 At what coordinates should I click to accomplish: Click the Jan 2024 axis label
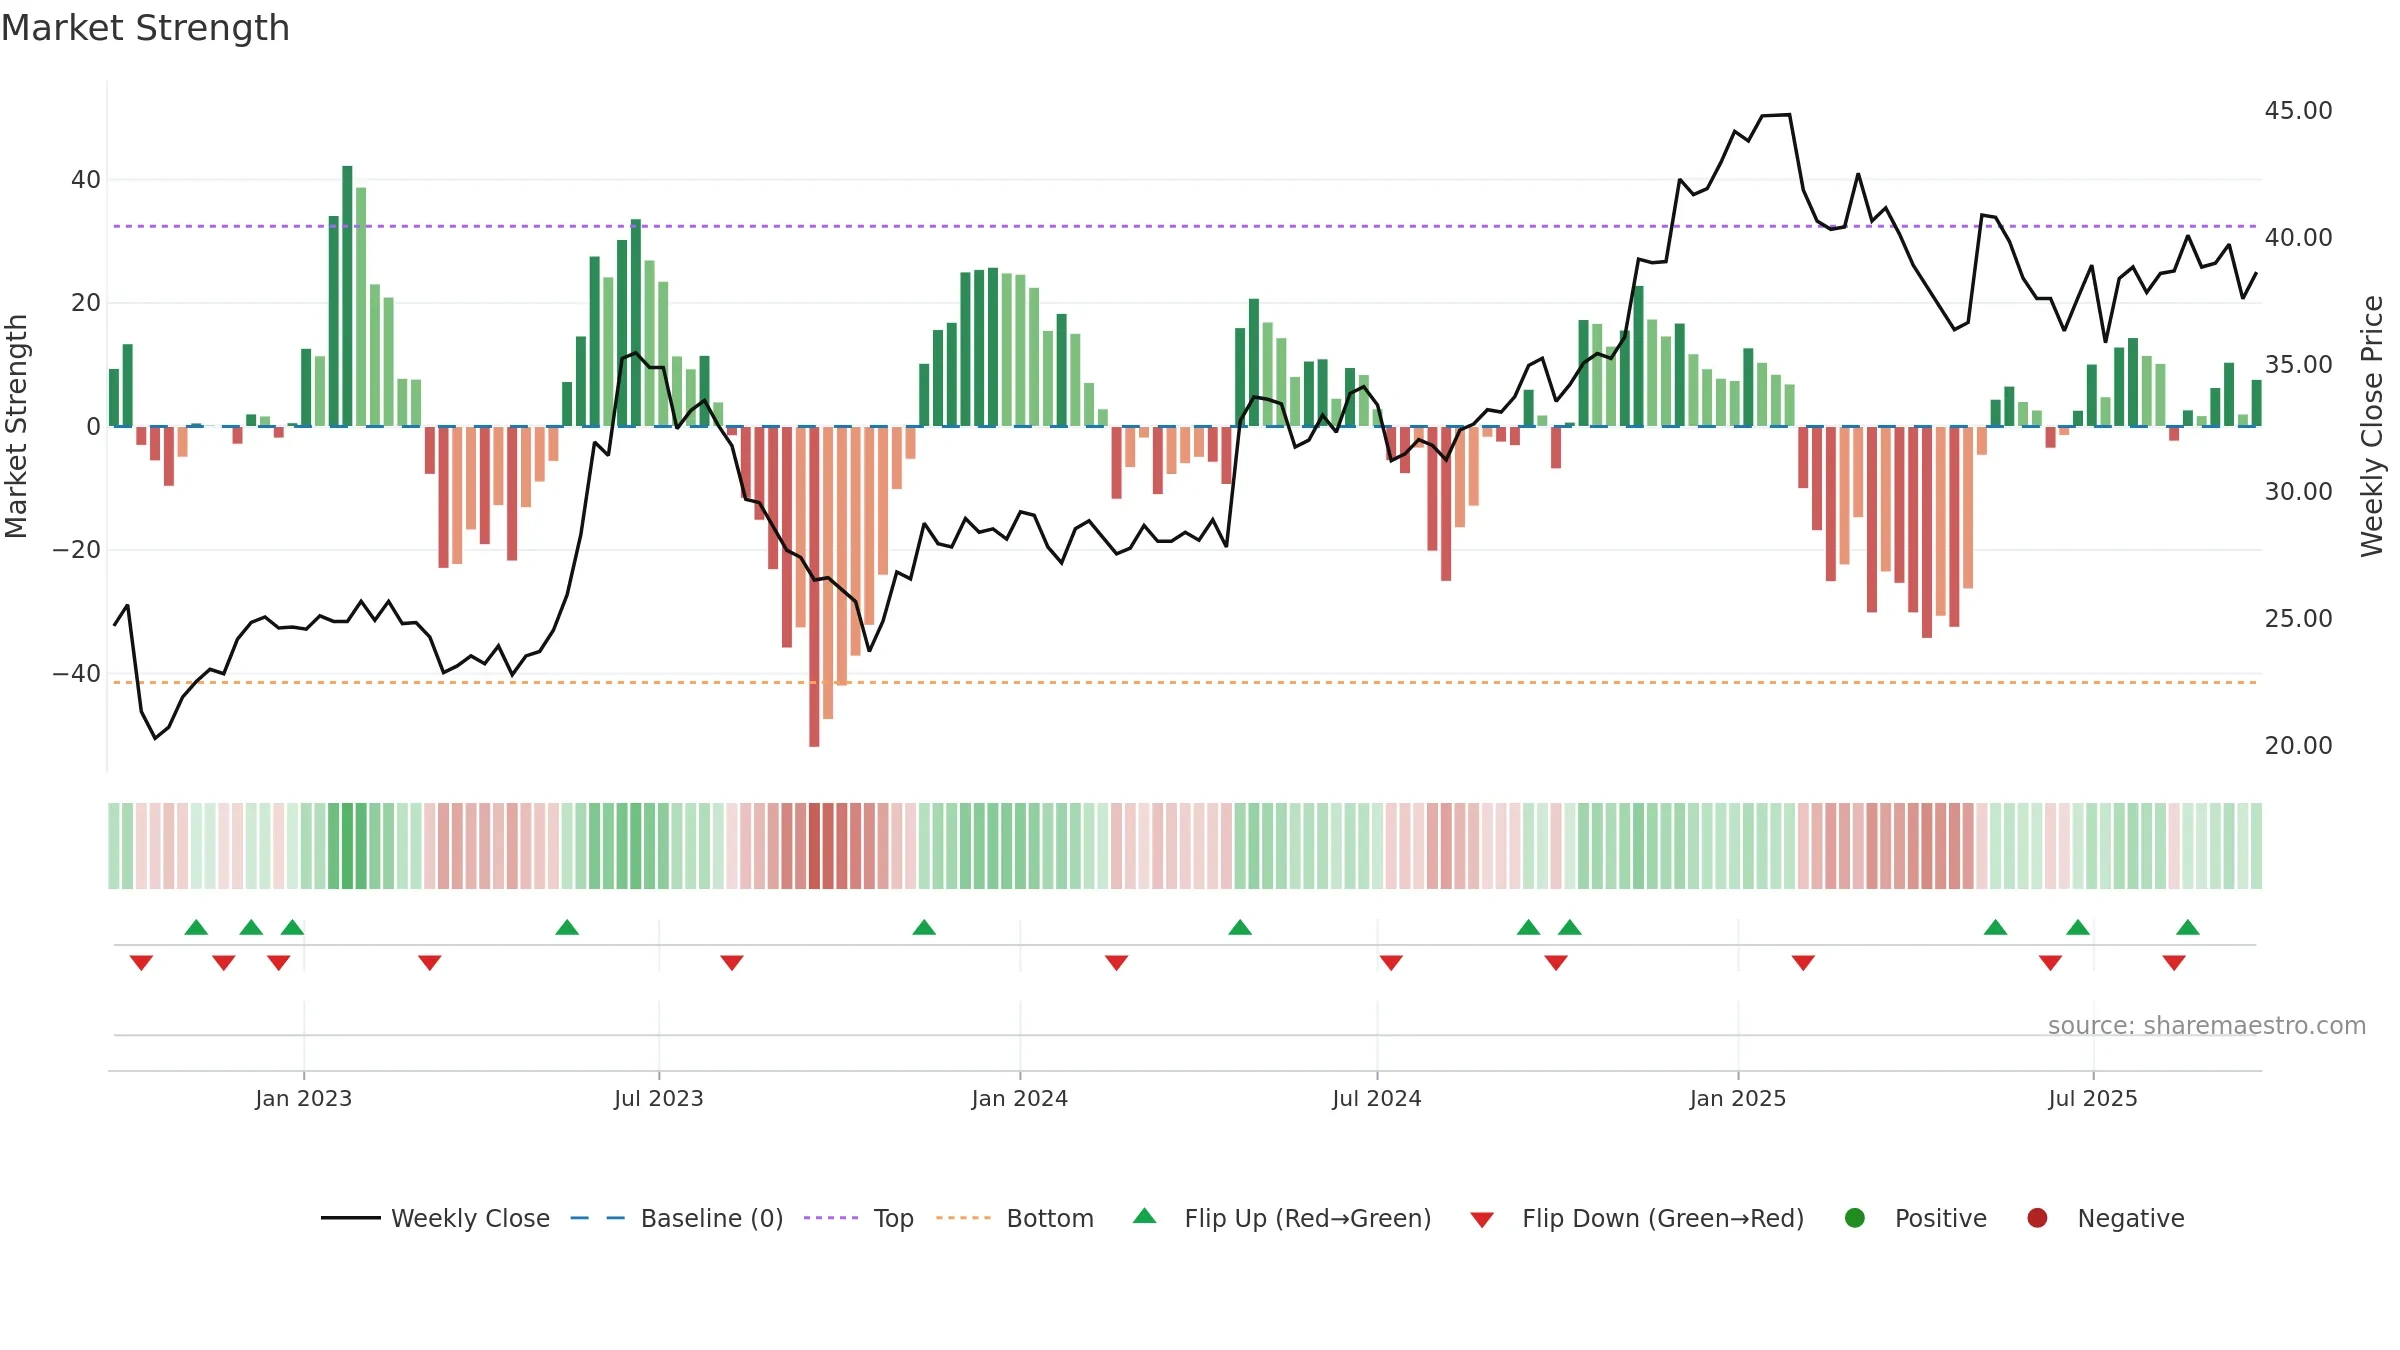coord(1020,1098)
